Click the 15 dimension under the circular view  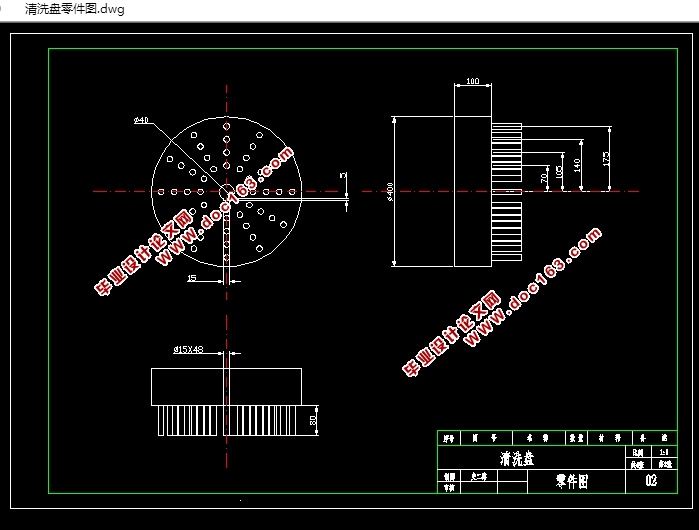192,279
